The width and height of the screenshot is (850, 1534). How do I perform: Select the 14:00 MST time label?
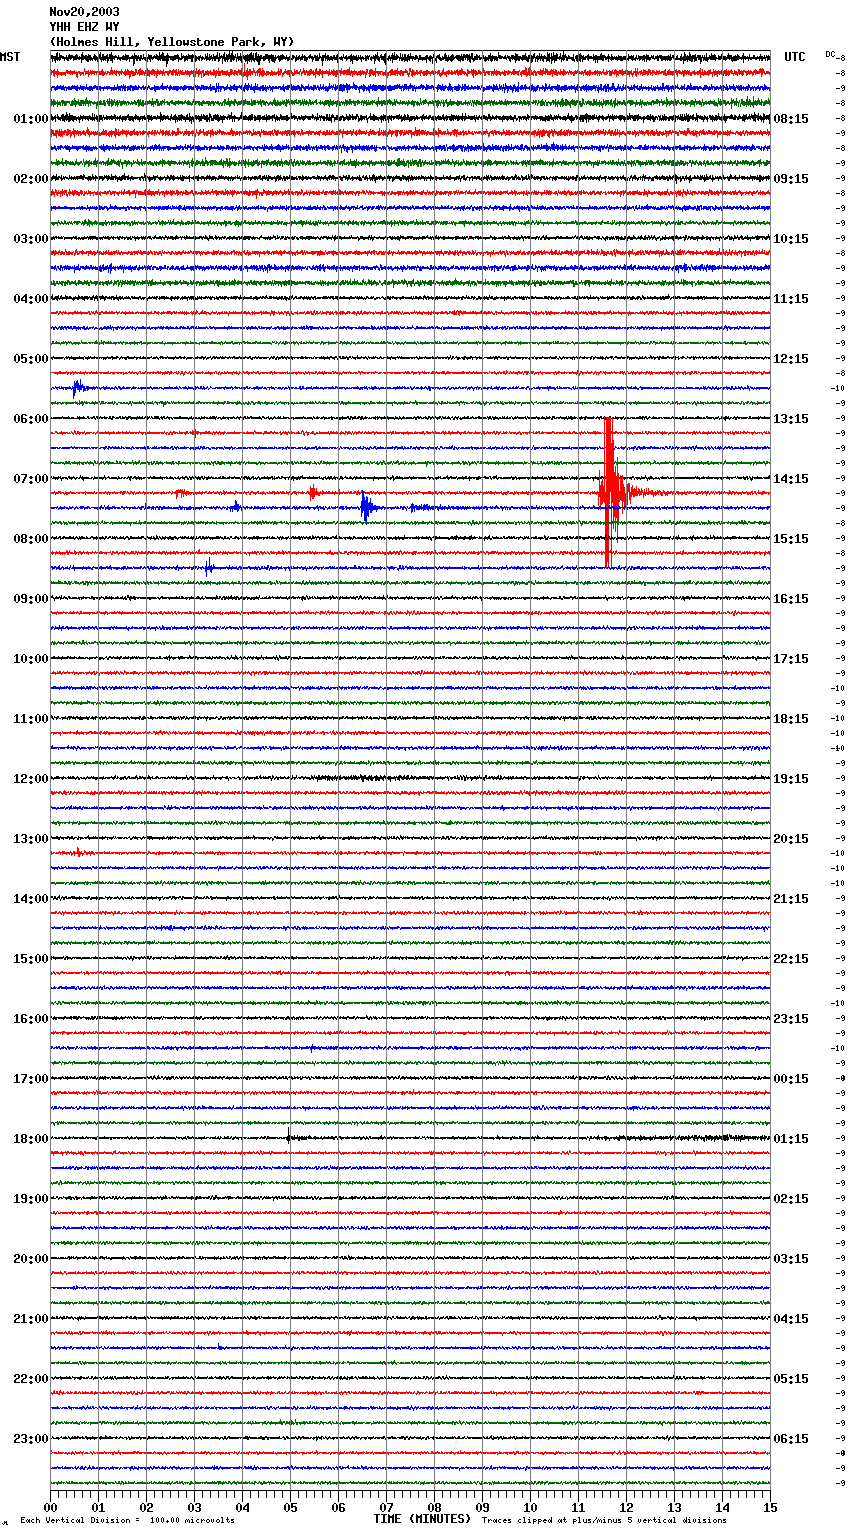coord(31,899)
